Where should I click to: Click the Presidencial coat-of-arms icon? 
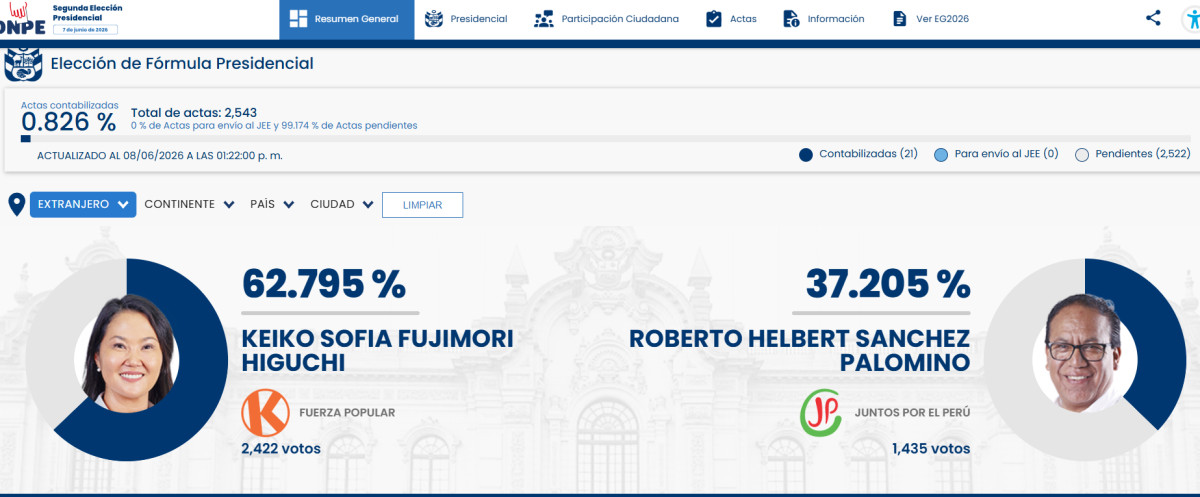coord(434,19)
